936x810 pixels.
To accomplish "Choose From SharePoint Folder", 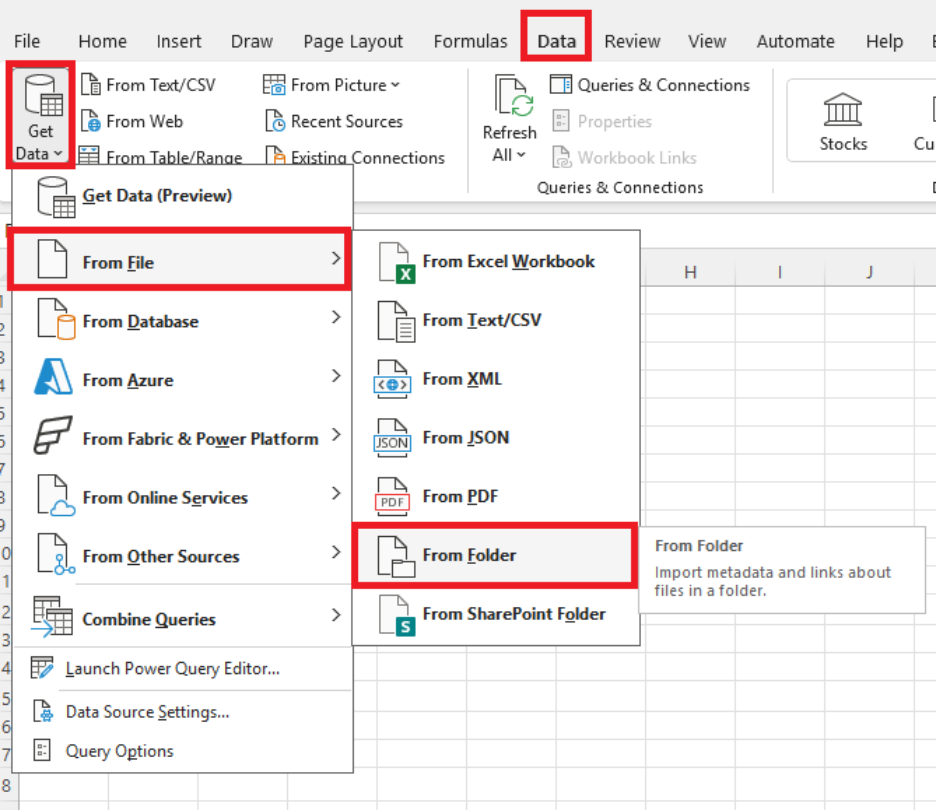I will [495, 614].
